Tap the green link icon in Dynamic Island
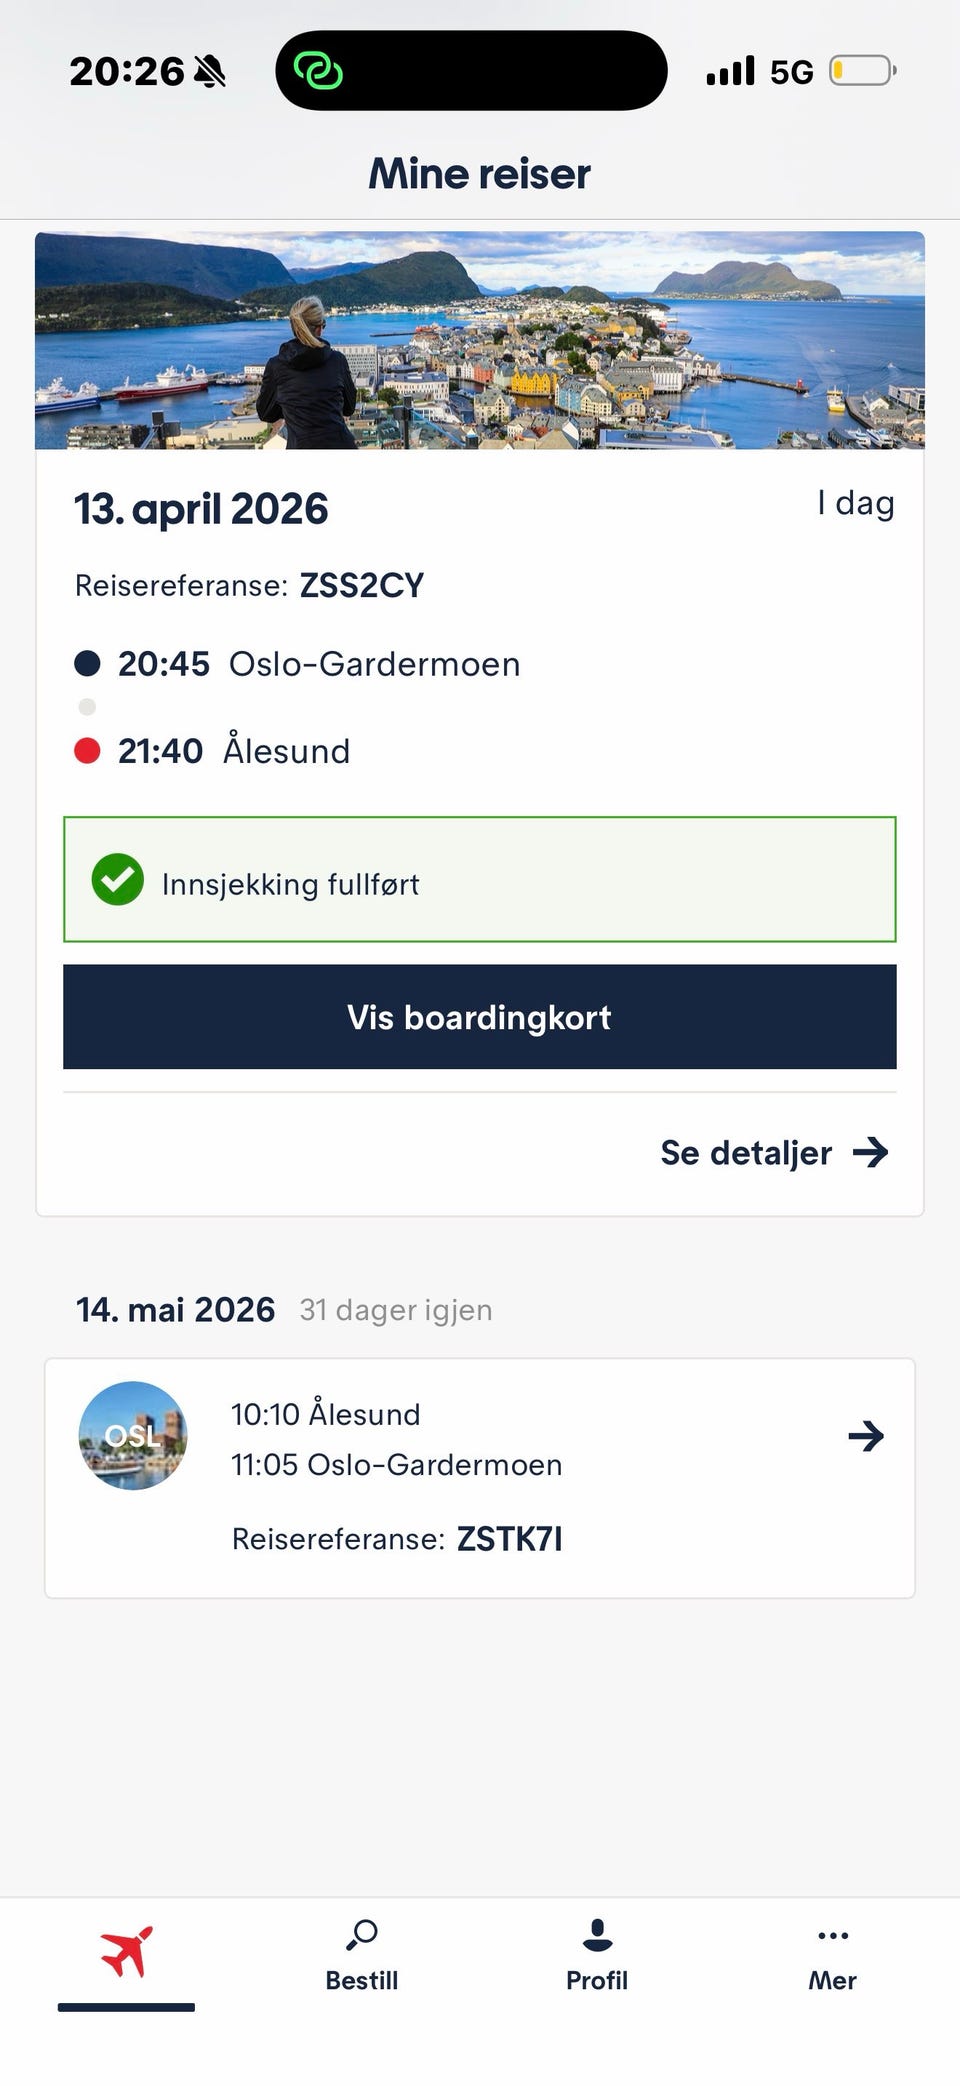Viewport: 960px width, 2086px height. click(318, 71)
